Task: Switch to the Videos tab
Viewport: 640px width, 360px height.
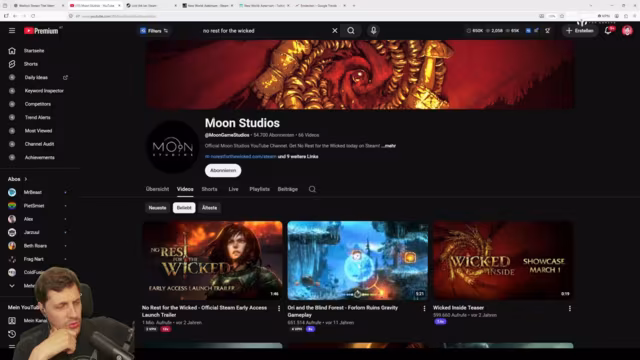Action: coord(185,189)
